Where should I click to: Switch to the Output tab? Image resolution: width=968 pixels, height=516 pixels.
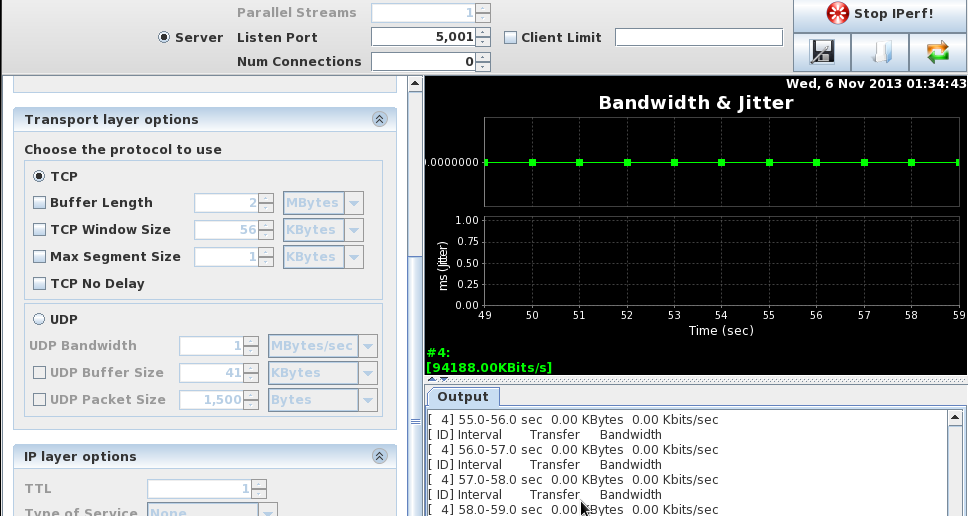point(462,397)
